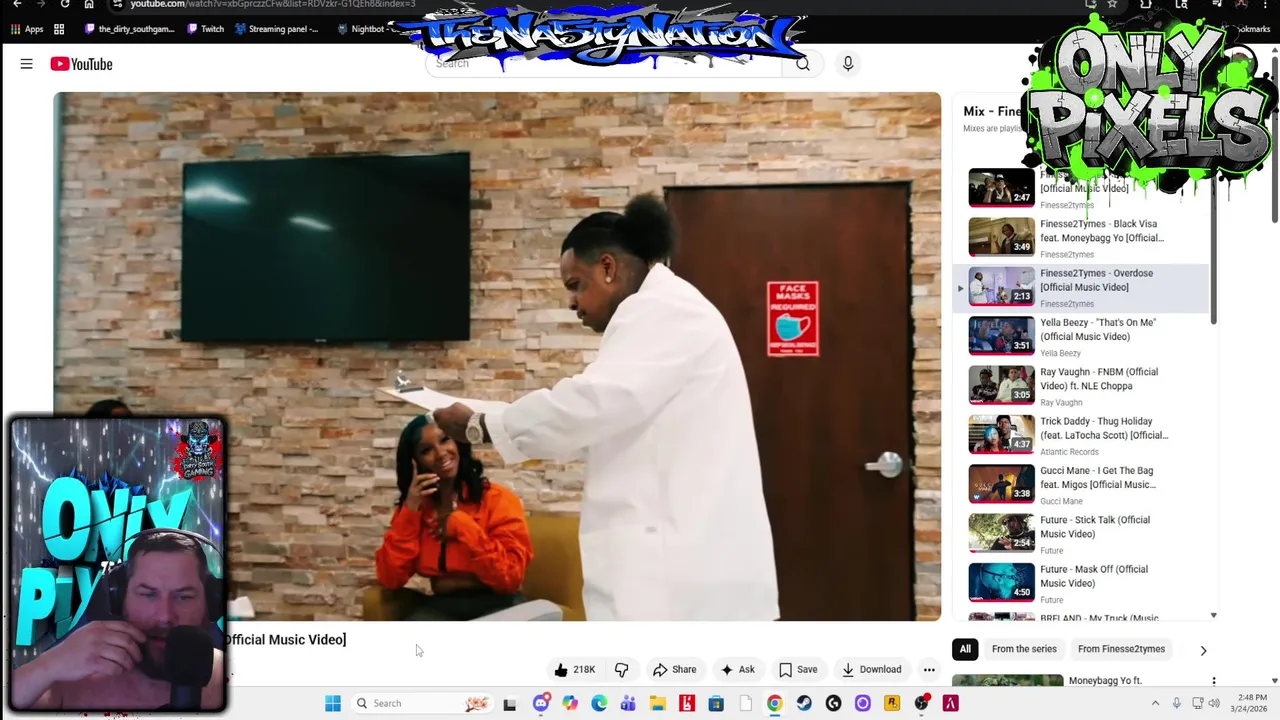Open the Atlantic Records channel name
The image size is (1280, 720).
coord(1069,452)
